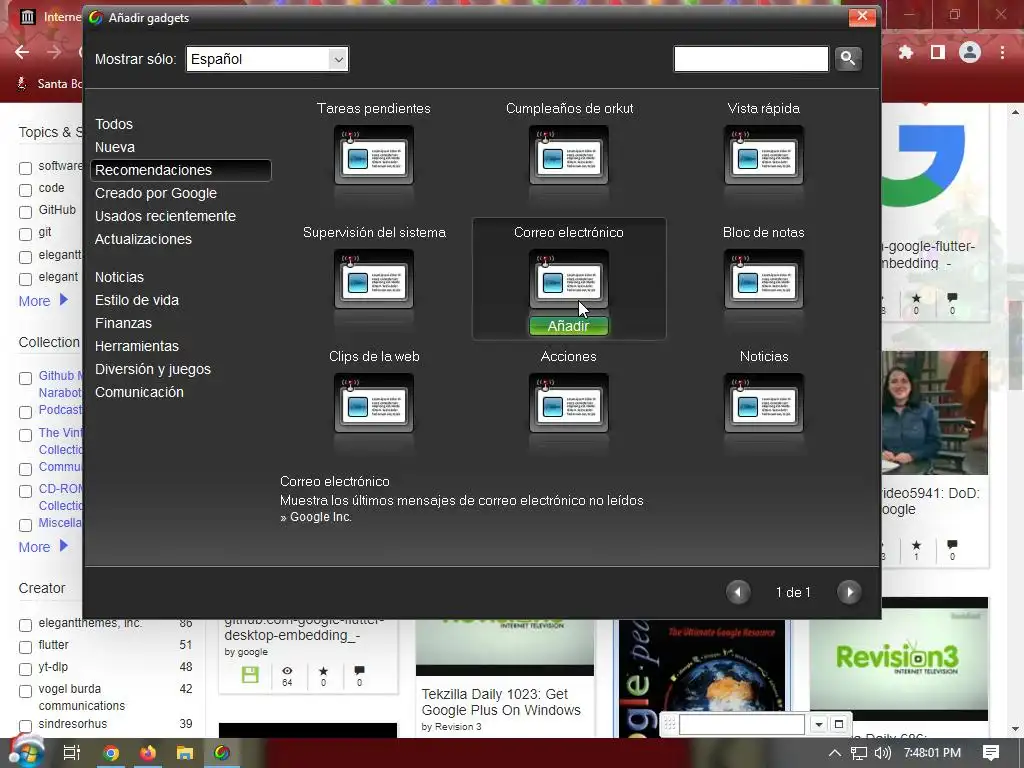1024x768 pixels.
Task: Select the Recomendaciones category
Action: [x=181, y=170]
